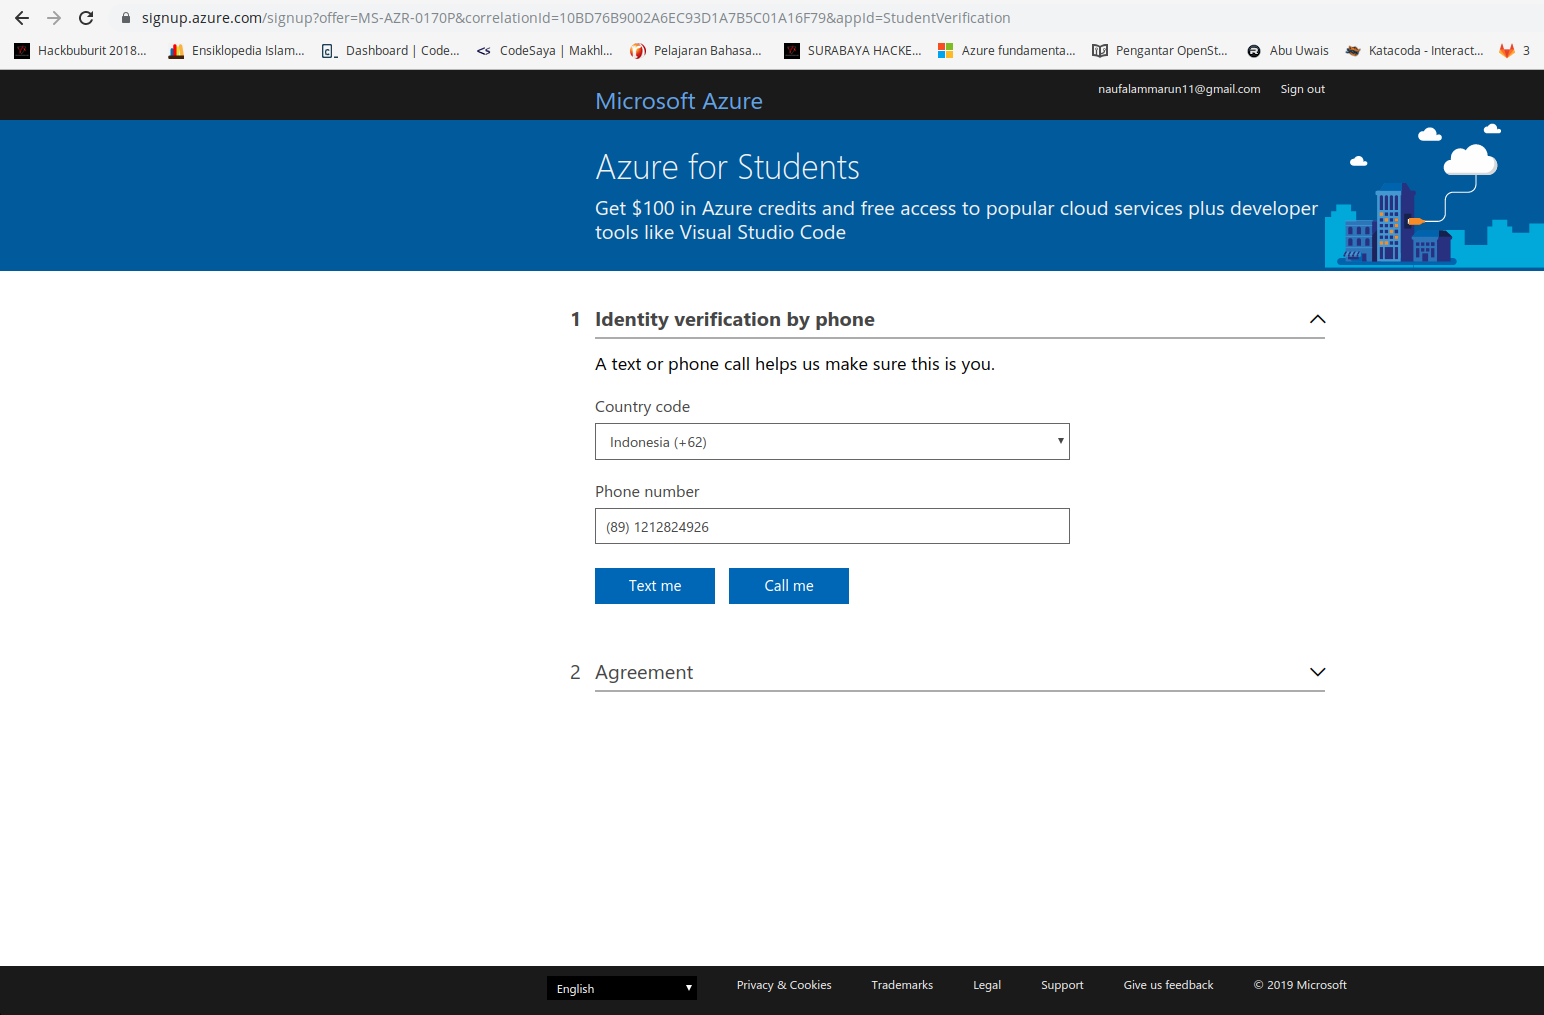The width and height of the screenshot is (1544, 1015).
Task: Open the Pengantar OpenSt bookmark
Action: click(x=1160, y=51)
